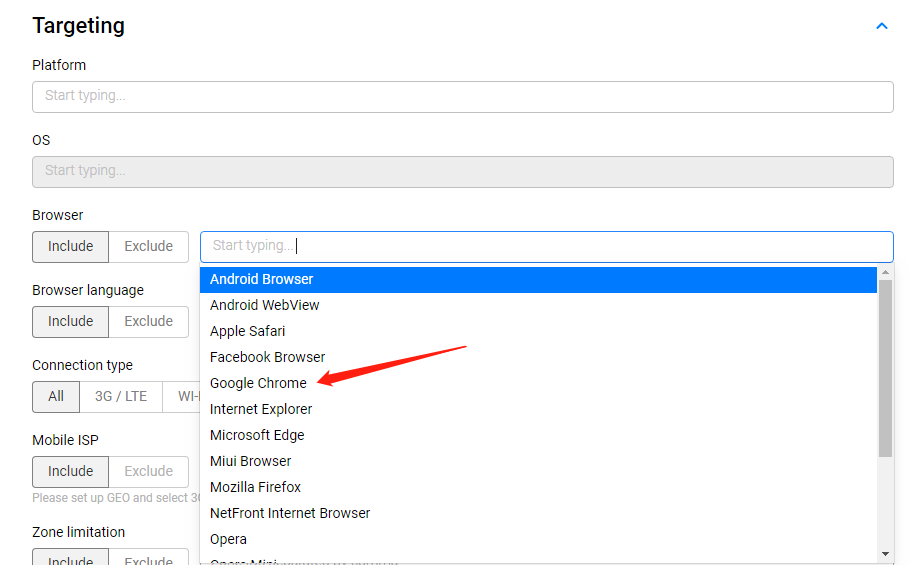Select Include for Browser language
This screenshot has width=924, height=565.
[x=70, y=321]
